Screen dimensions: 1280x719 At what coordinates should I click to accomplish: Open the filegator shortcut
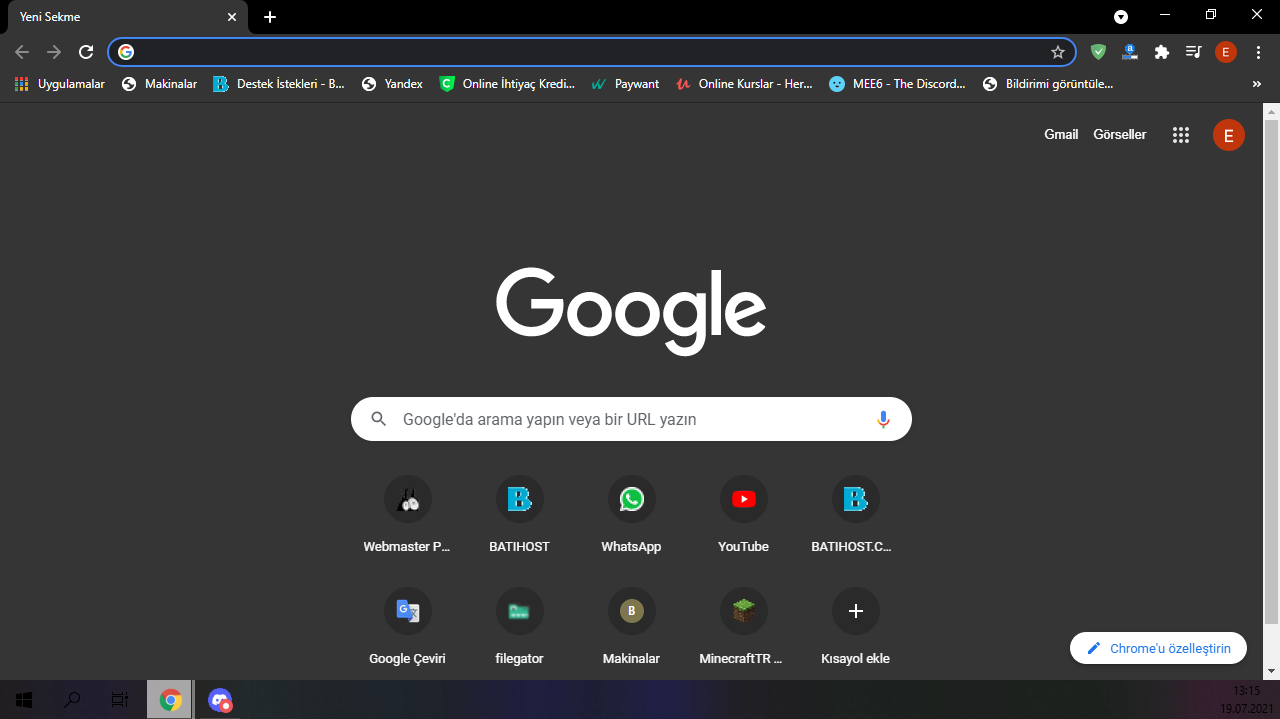pyautogui.click(x=520, y=627)
